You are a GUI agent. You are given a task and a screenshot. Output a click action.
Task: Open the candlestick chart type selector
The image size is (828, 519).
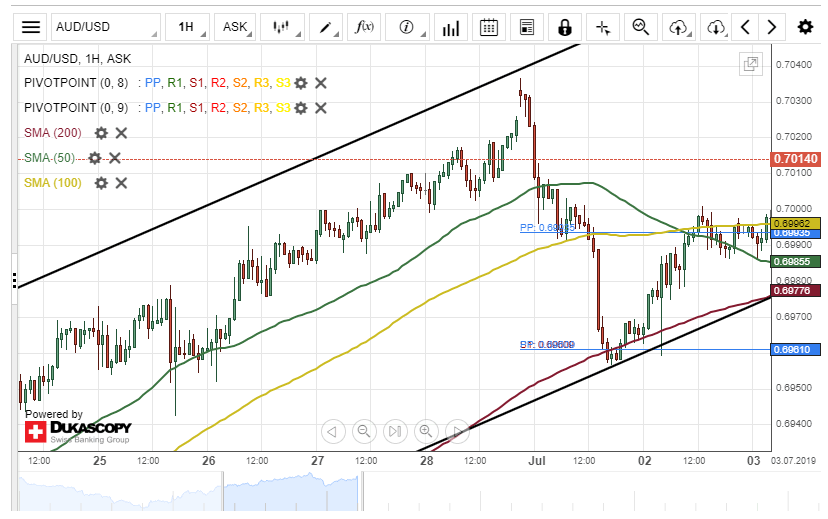pos(283,27)
